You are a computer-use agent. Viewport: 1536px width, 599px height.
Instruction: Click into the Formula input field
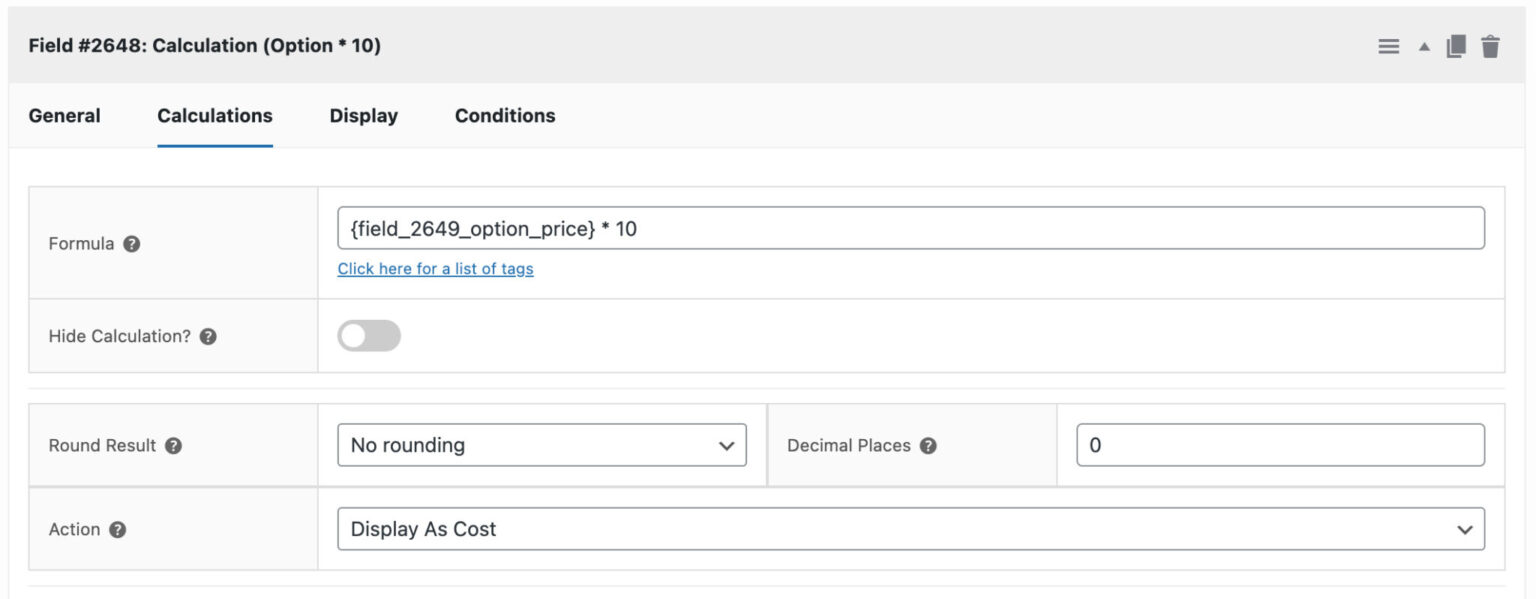[x=911, y=228]
